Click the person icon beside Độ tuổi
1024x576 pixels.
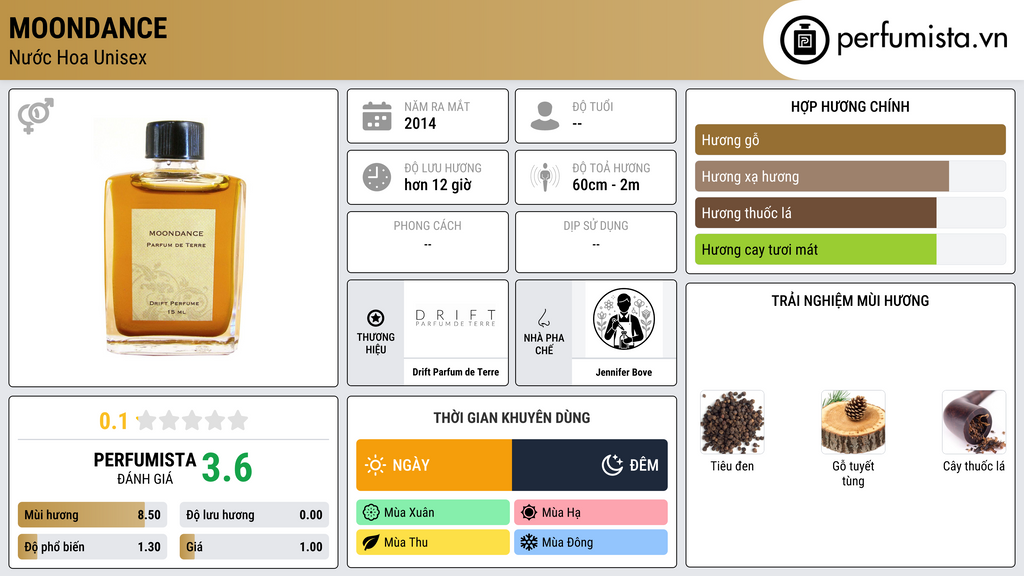pyautogui.click(x=545, y=116)
